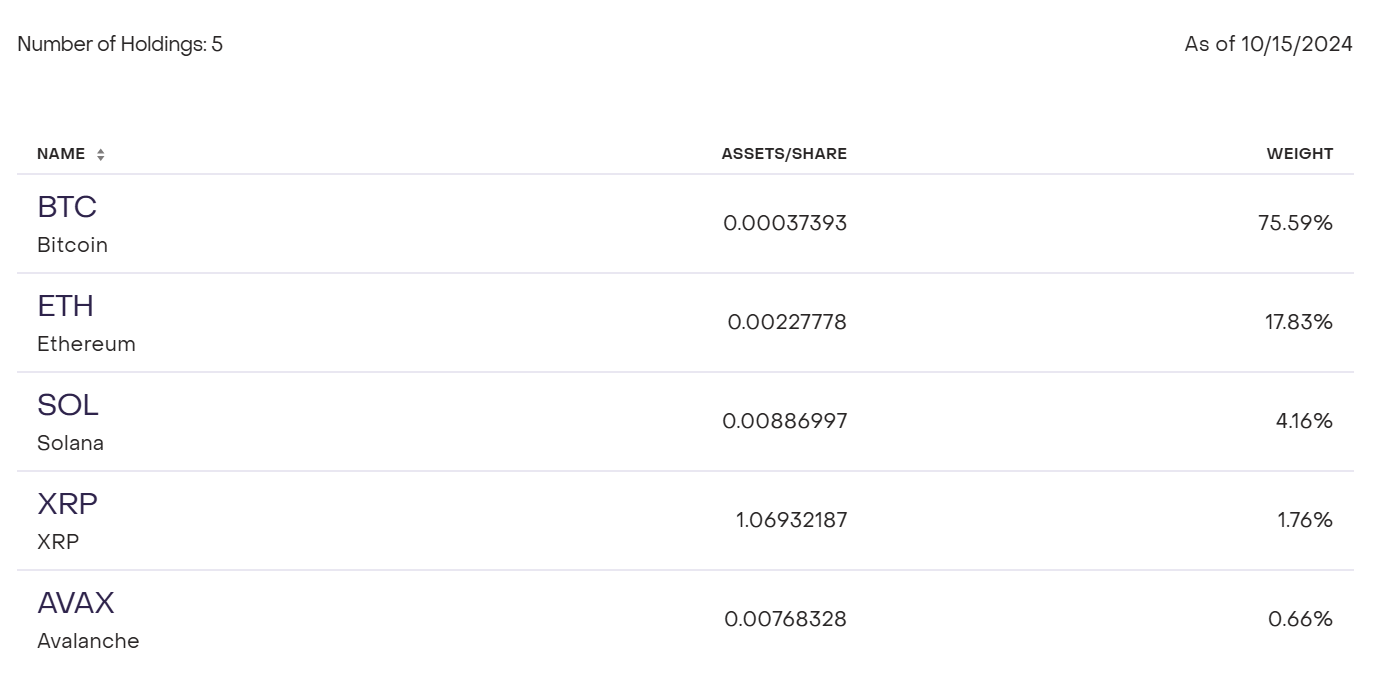Sort holdings using the NAME sort arrows
1377x675 pixels.
pyautogui.click(x=100, y=154)
